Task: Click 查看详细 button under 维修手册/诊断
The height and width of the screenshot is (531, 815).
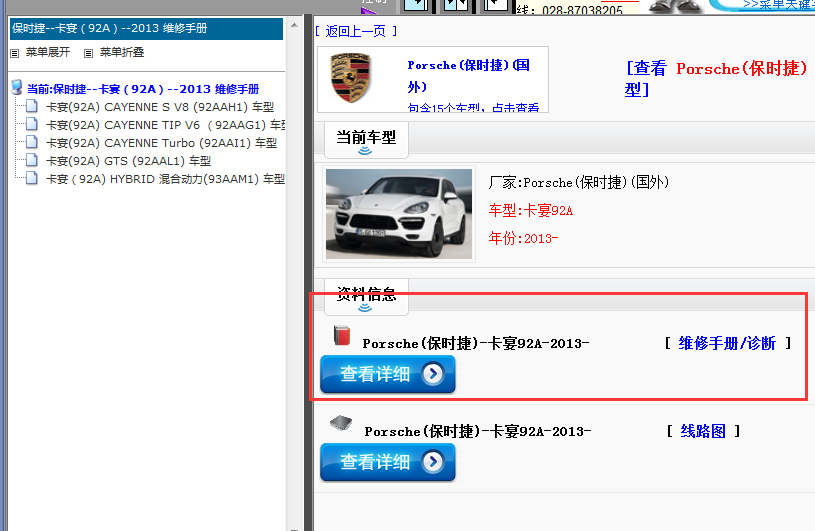Action: (x=388, y=374)
